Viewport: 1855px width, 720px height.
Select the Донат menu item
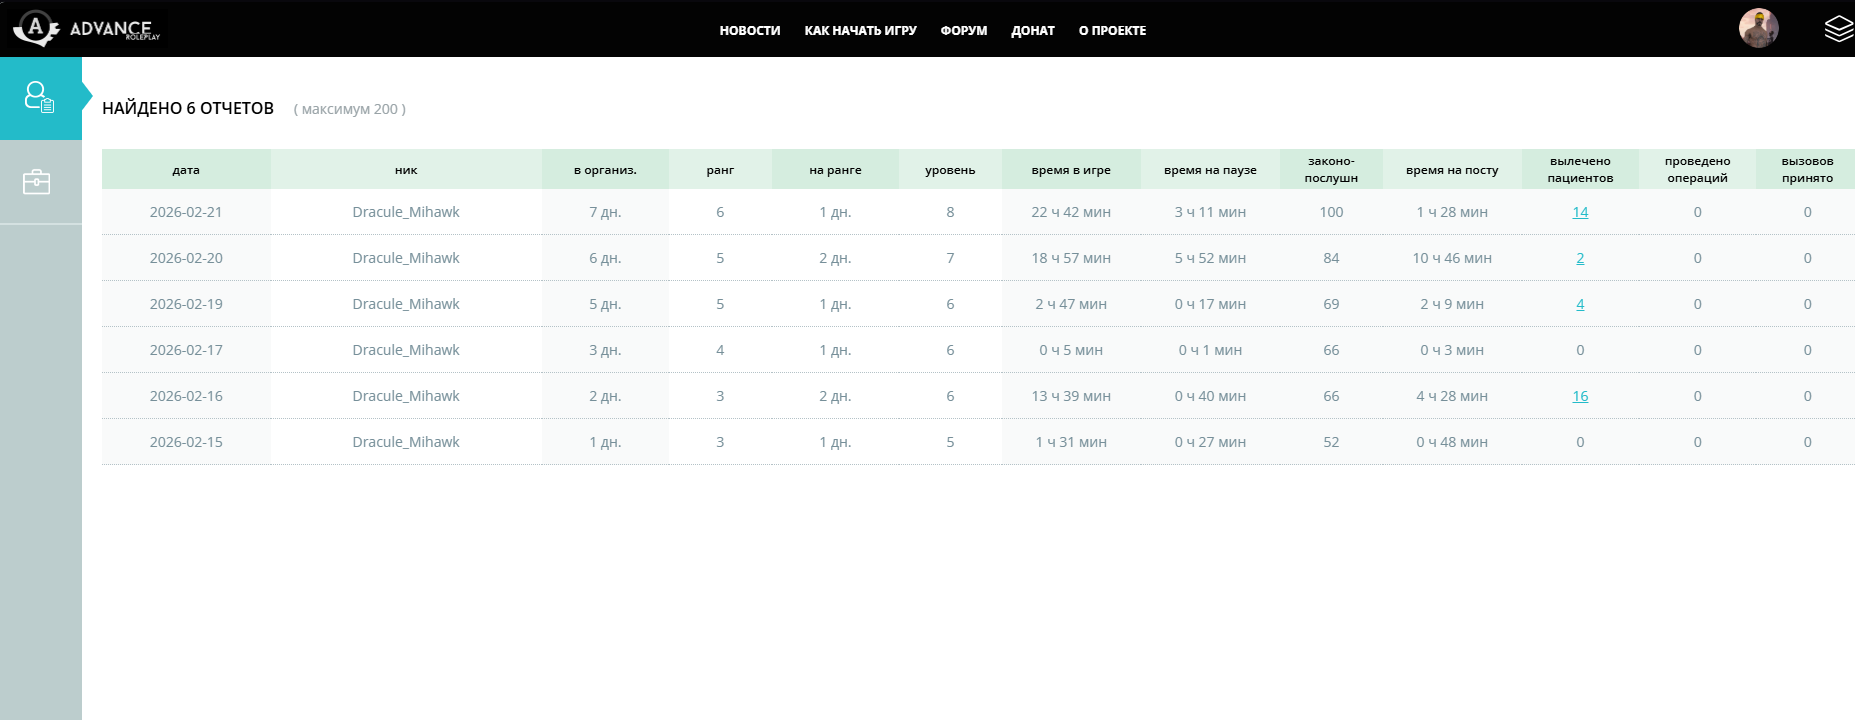click(1032, 31)
